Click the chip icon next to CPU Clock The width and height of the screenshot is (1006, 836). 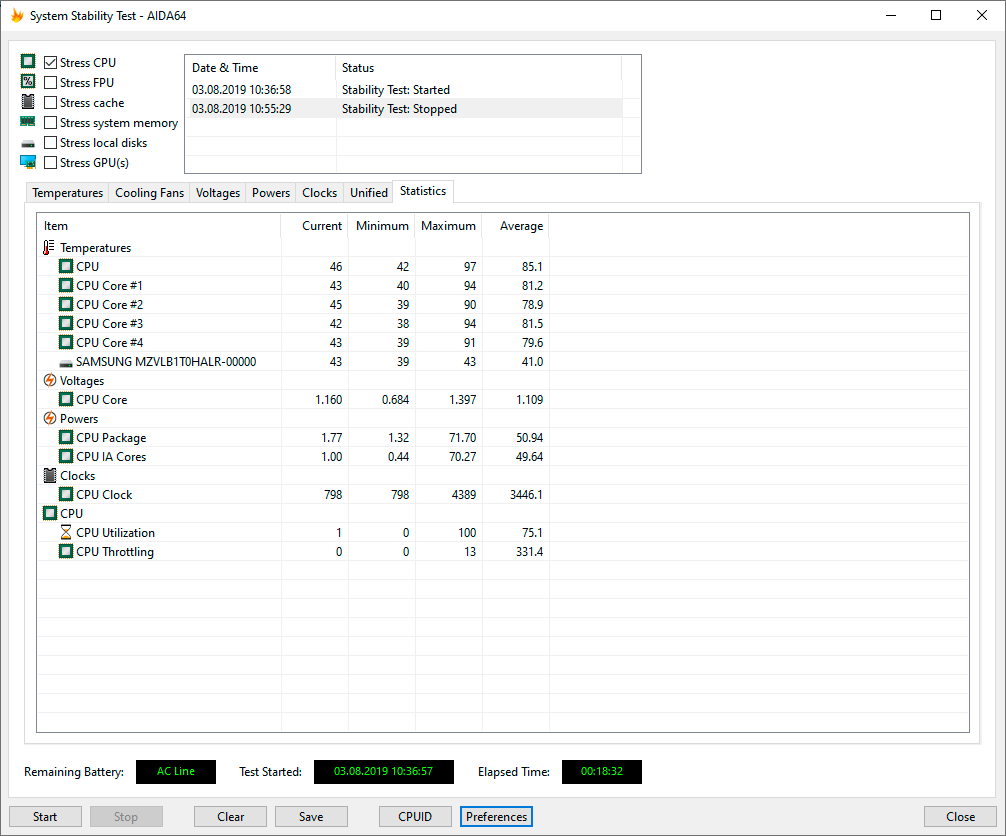pyautogui.click(x=65, y=495)
